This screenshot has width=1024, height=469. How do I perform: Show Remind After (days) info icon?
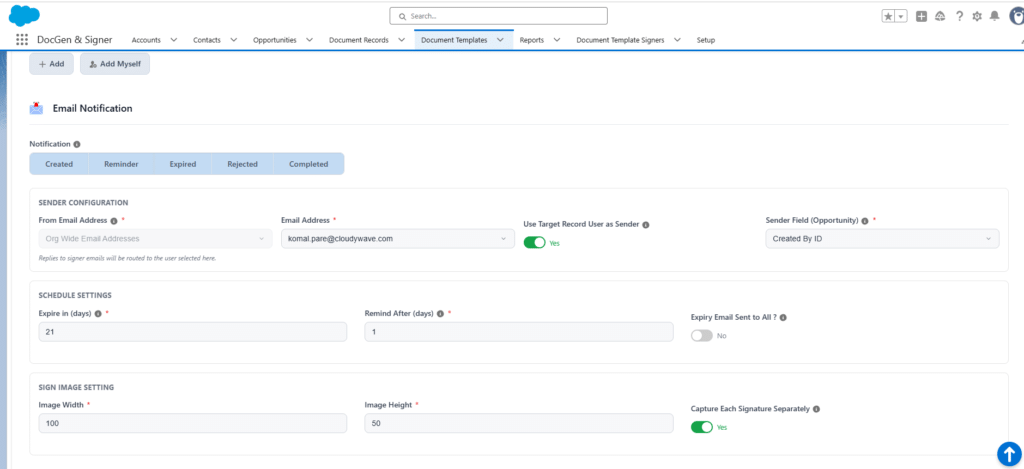(x=440, y=314)
